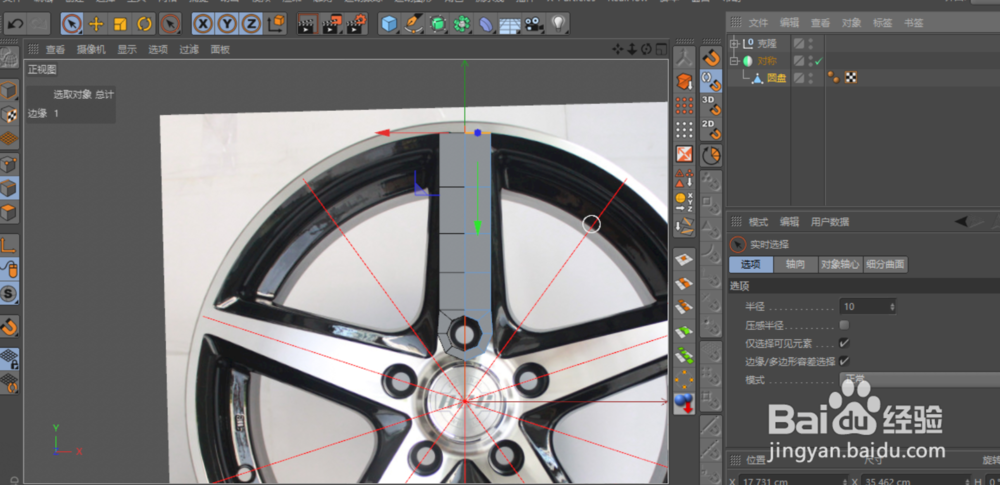1000x485 pixels.
Task: Collapse the 对称 object tree node
Action: pos(734,61)
